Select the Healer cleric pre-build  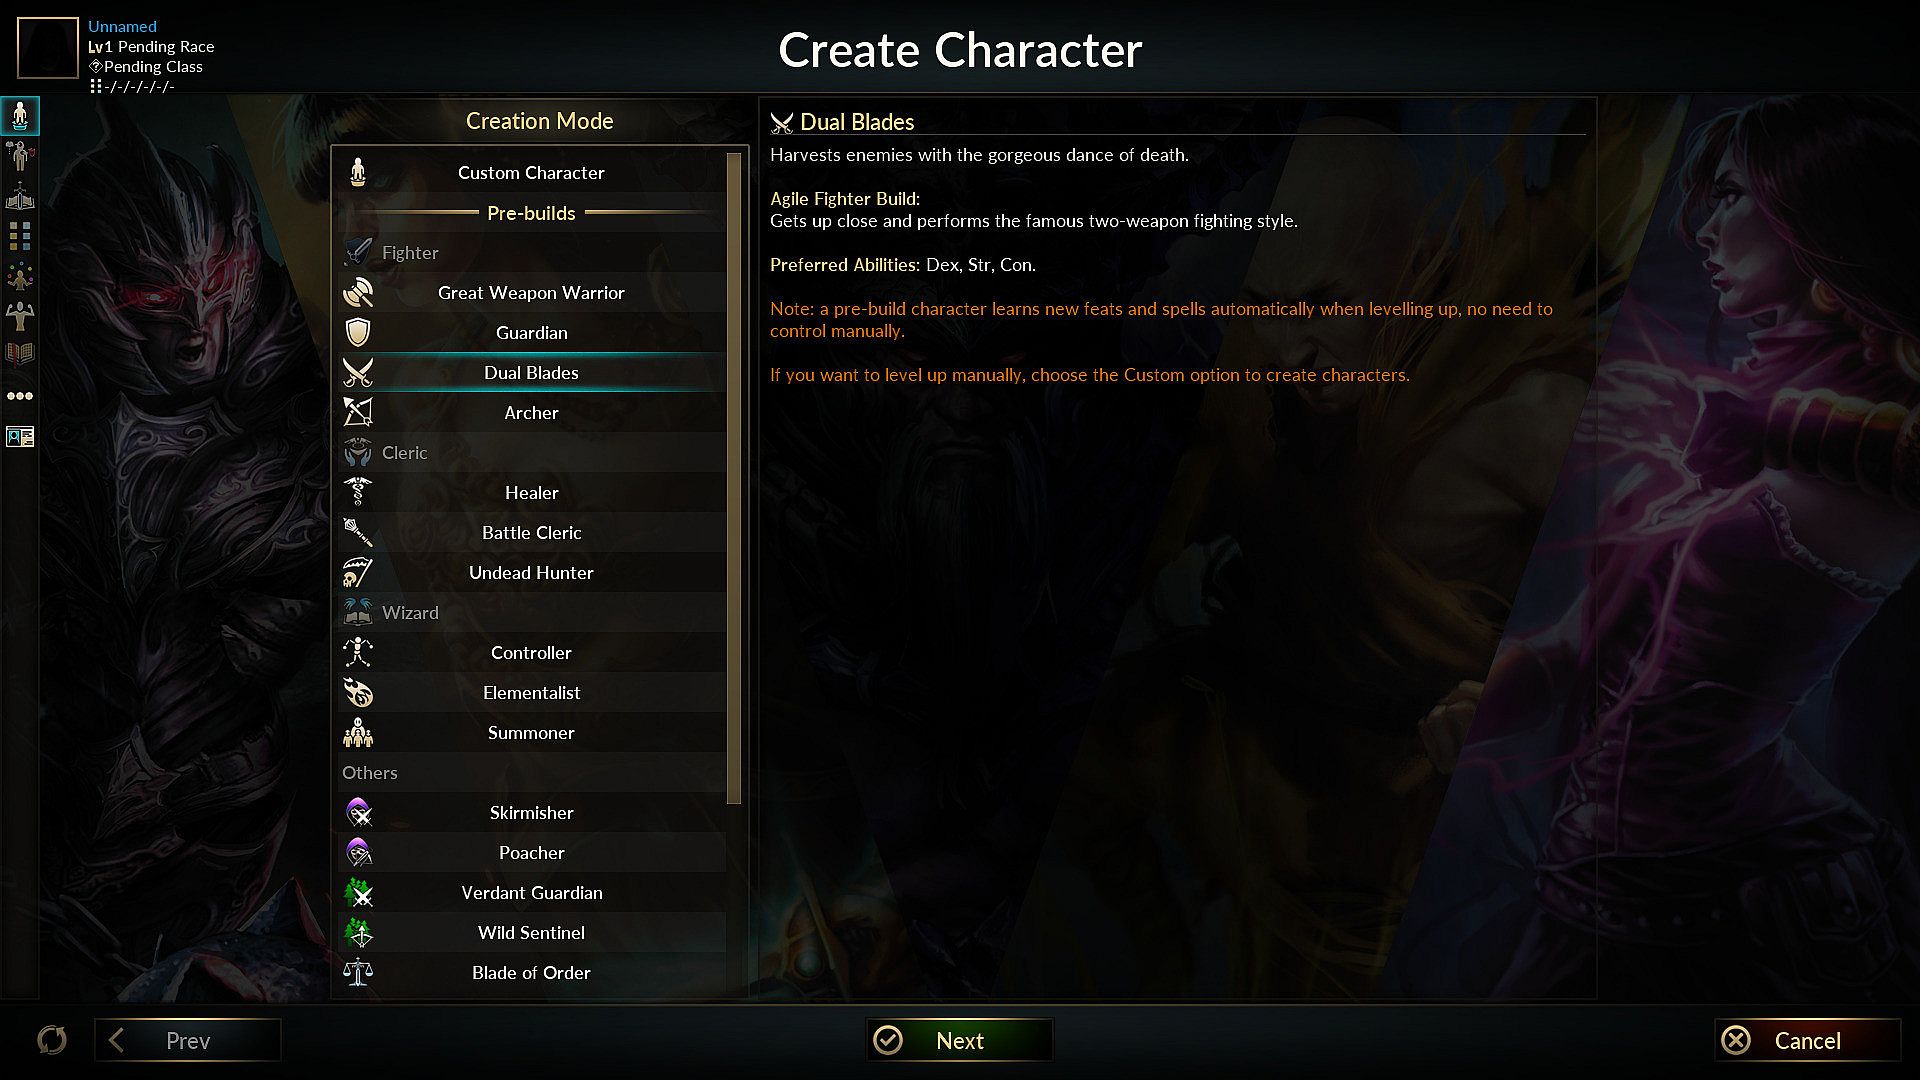click(531, 492)
